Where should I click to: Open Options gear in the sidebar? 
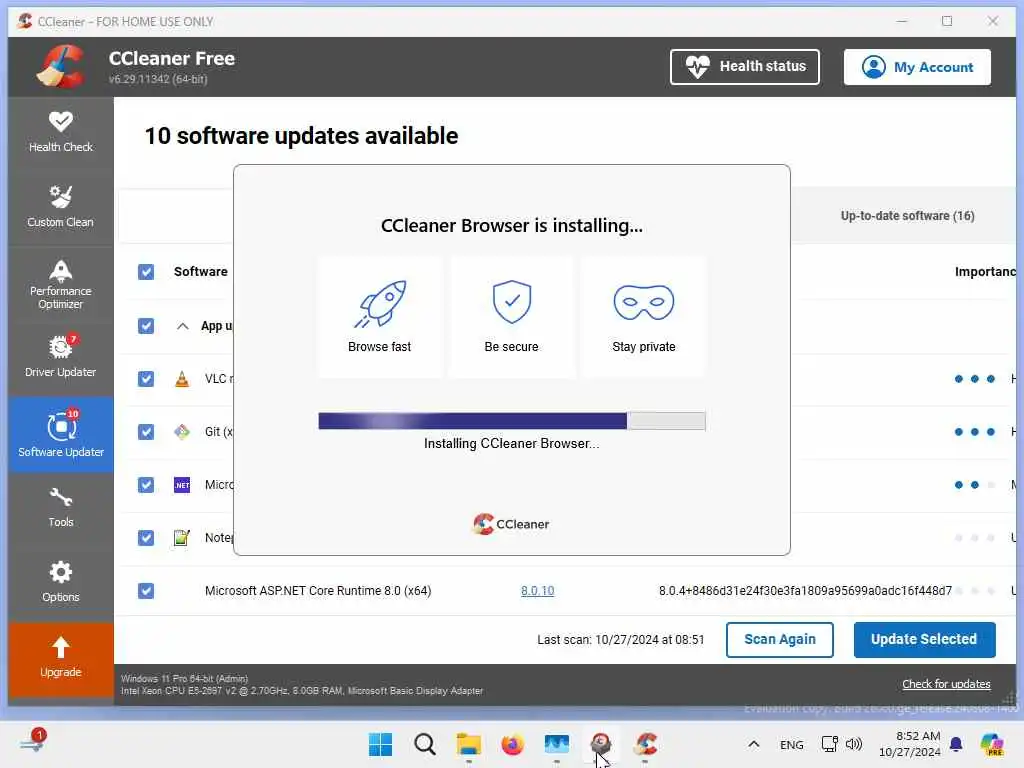coord(61,583)
